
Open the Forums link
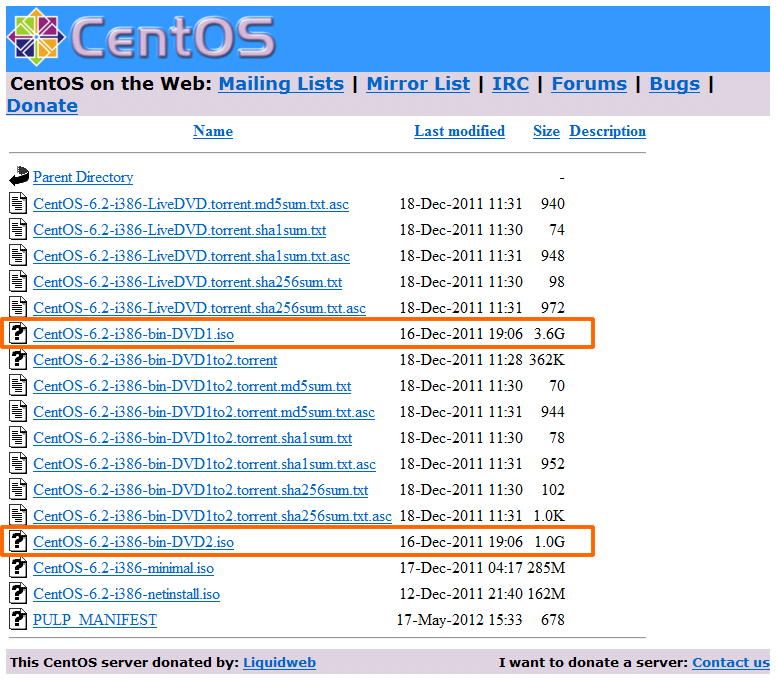pyautogui.click(x=589, y=84)
